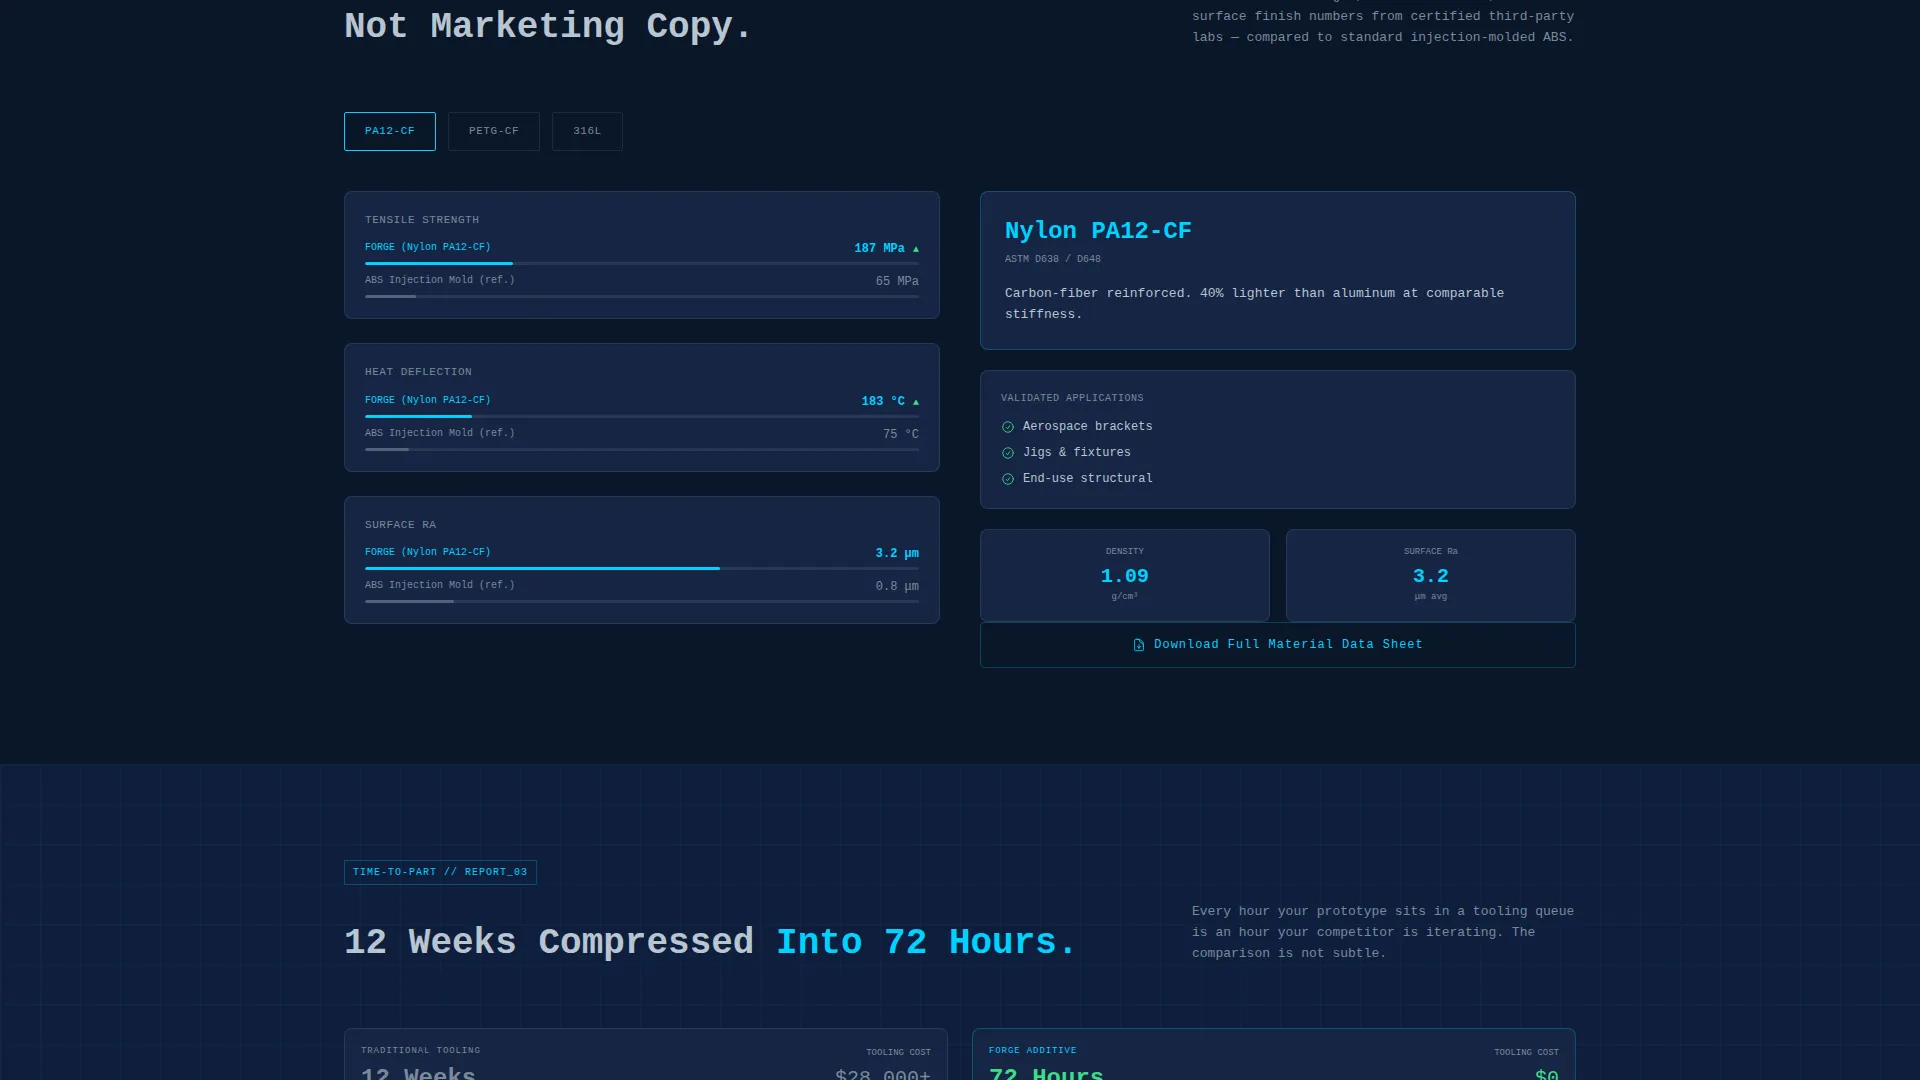
Task: Click the check icon beside Aerospace brackets
Action: click(1008, 427)
